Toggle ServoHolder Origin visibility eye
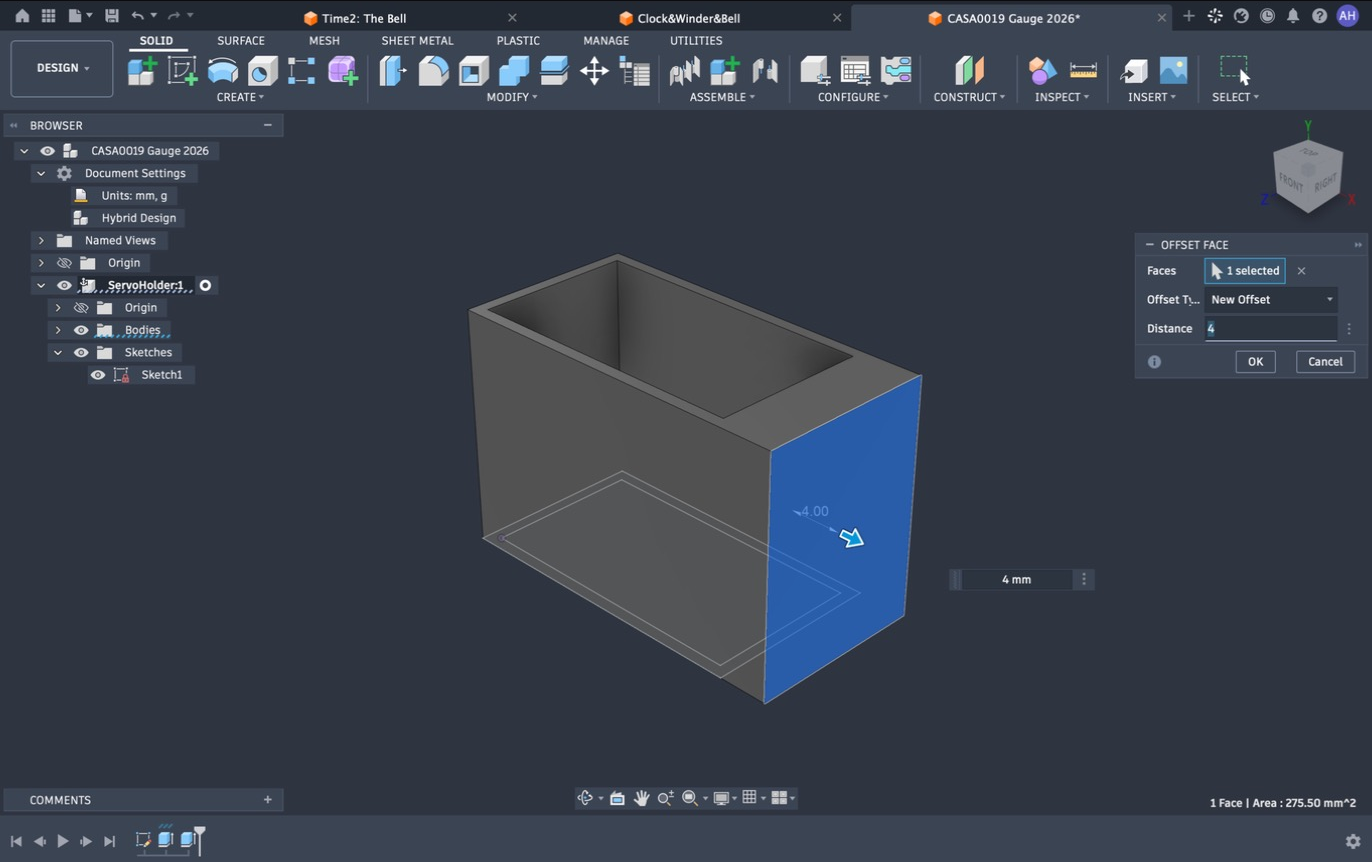Image resolution: width=1372 pixels, height=862 pixels. (x=81, y=308)
